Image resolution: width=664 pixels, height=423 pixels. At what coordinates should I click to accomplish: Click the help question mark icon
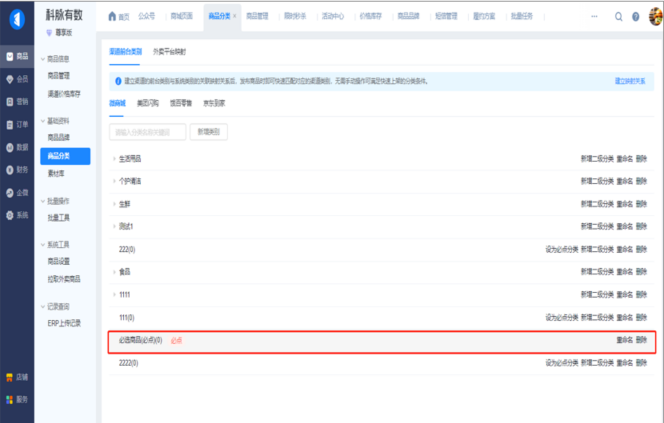(x=636, y=17)
